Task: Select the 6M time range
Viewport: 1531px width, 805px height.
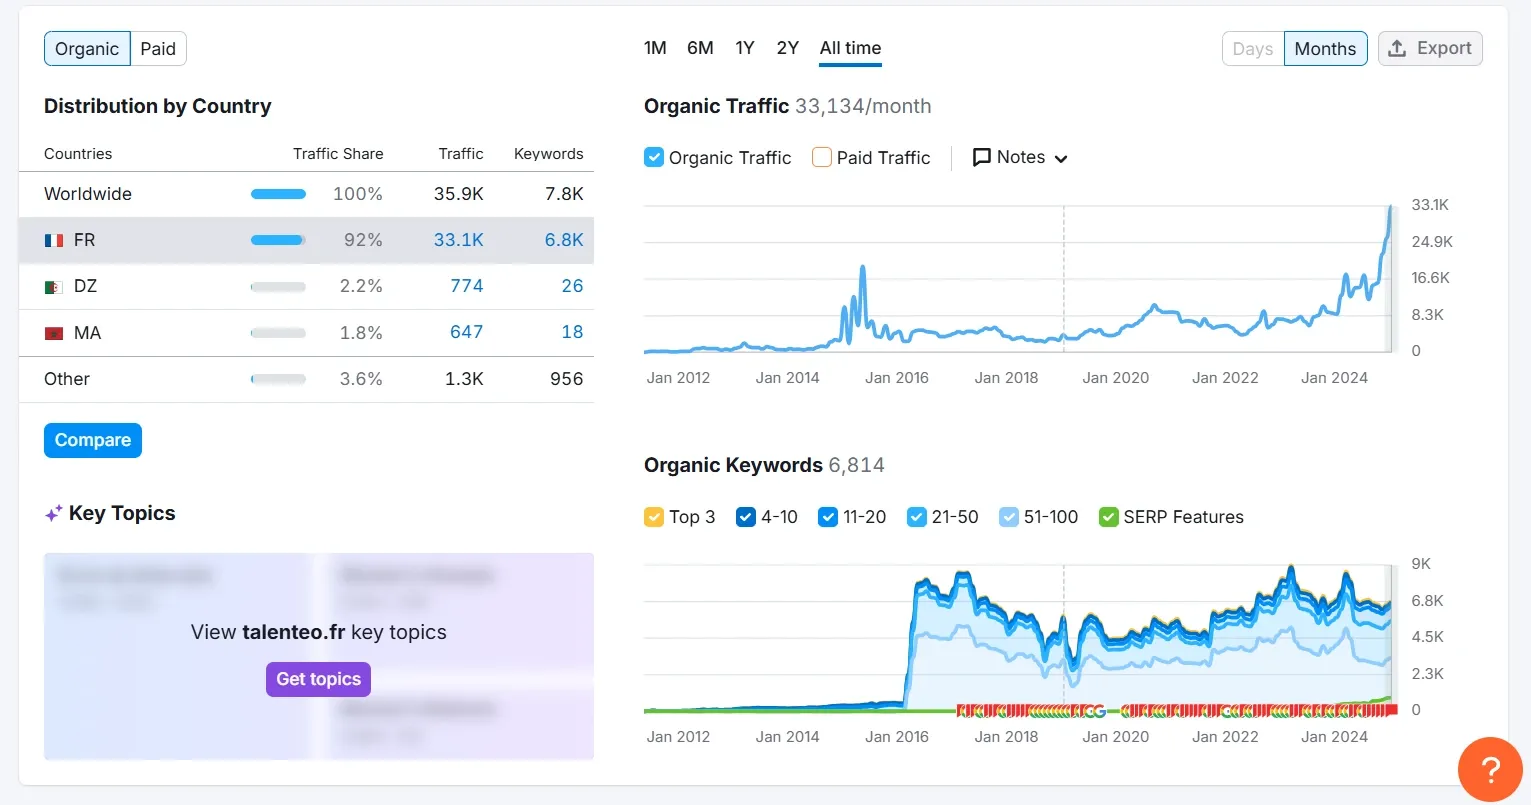Action: pyautogui.click(x=700, y=48)
